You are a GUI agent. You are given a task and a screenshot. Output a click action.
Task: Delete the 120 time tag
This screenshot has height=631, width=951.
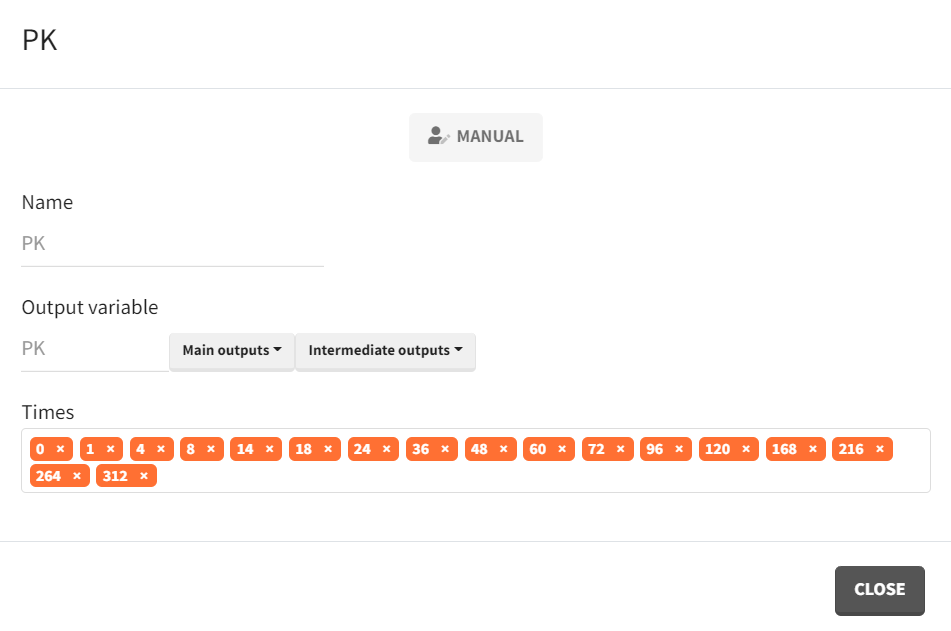point(746,449)
